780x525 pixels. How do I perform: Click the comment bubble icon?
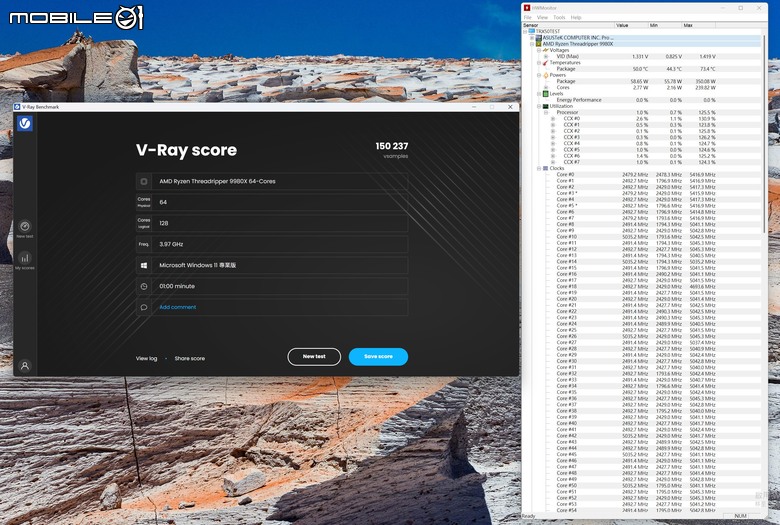(144, 307)
